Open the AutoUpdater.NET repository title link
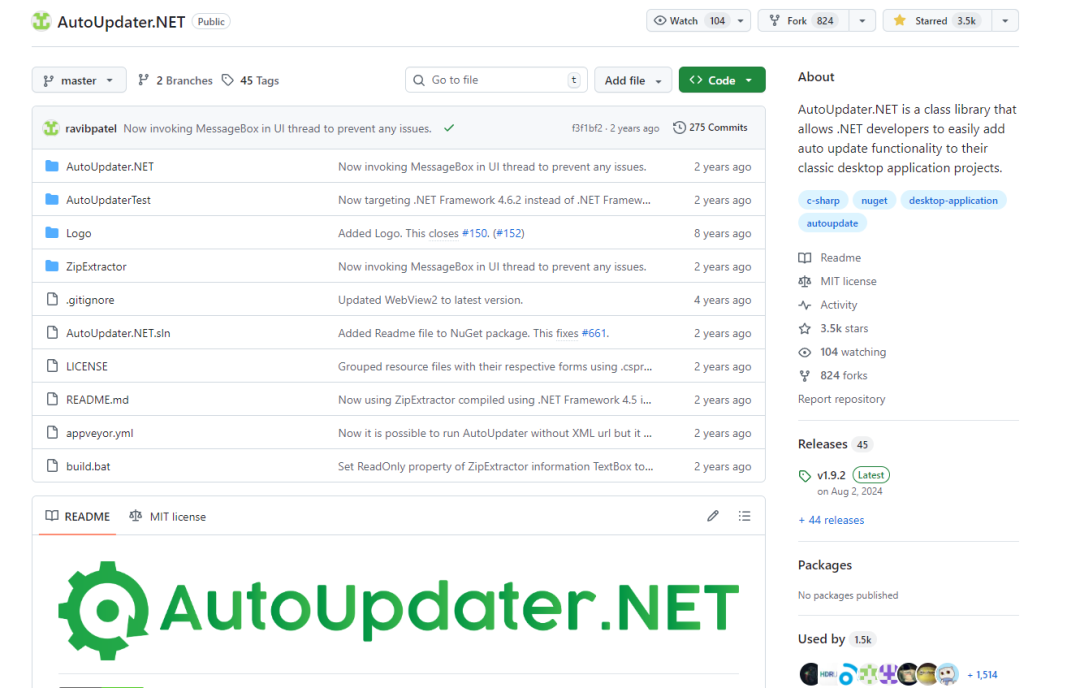Viewport: 1080px width, 688px height. tap(121, 22)
